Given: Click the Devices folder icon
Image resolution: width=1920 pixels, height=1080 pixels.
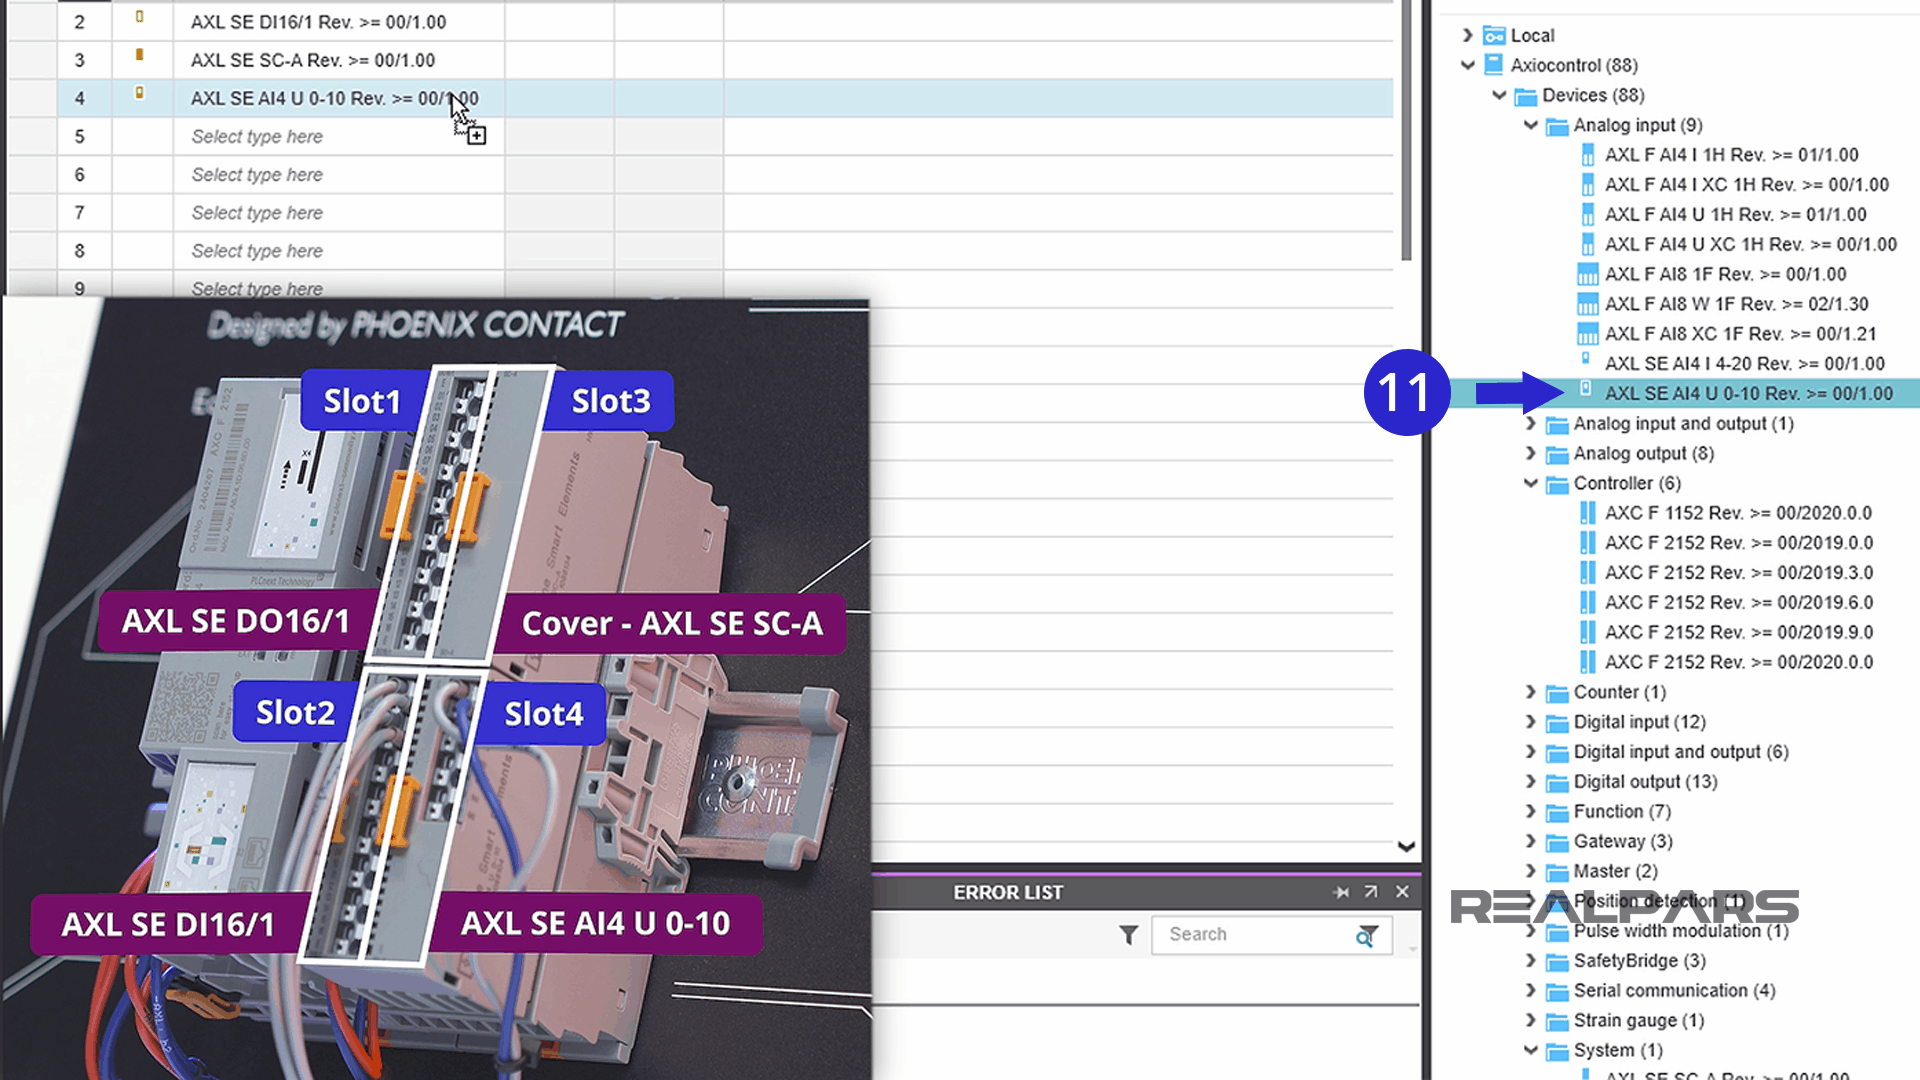Looking at the screenshot, I should tap(1525, 96).
